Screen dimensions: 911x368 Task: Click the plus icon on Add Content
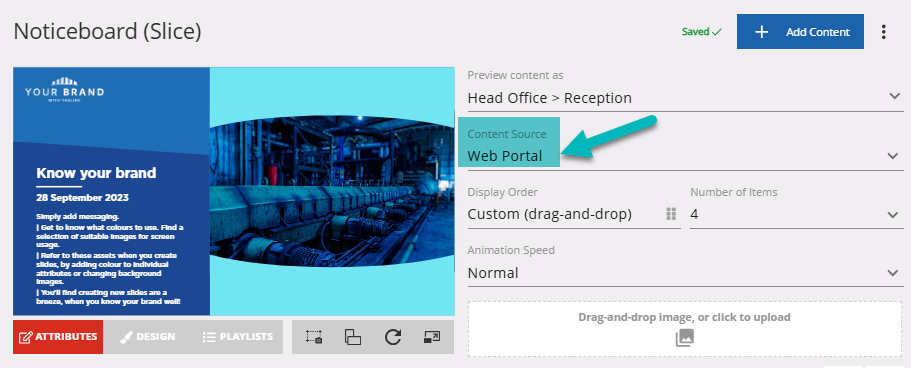click(x=762, y=32)
